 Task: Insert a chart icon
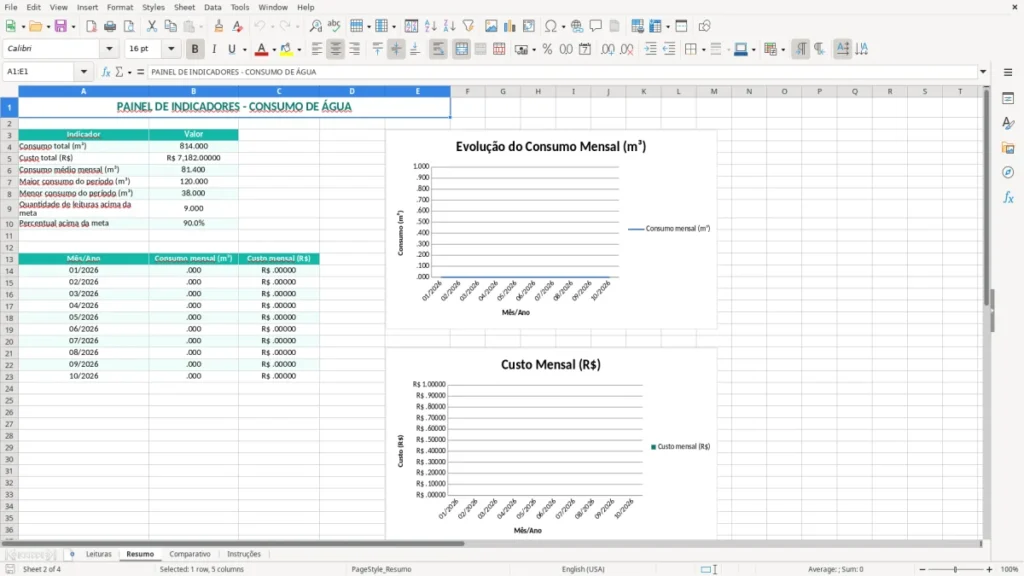510,26
